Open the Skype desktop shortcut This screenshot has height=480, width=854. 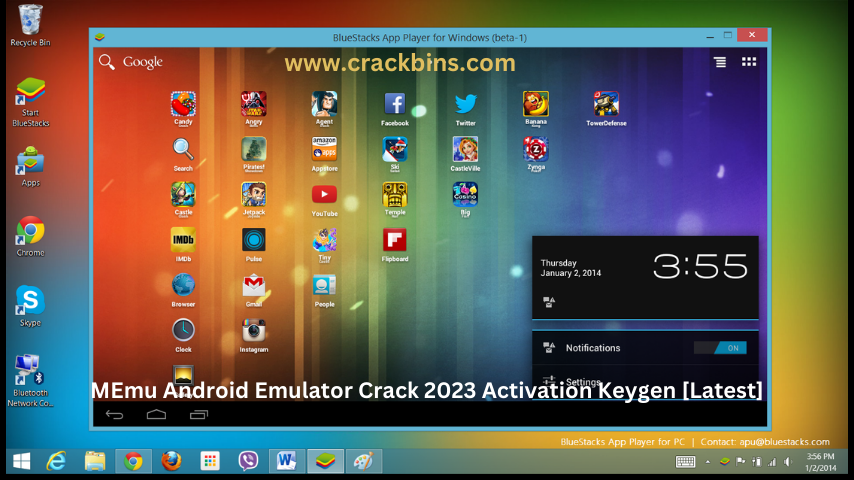(30, 306)
